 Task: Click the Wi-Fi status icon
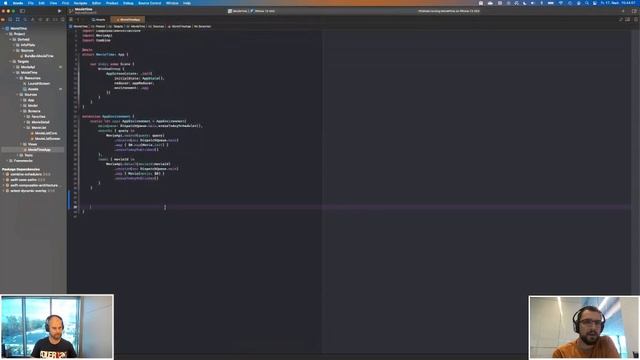[560, 3]
